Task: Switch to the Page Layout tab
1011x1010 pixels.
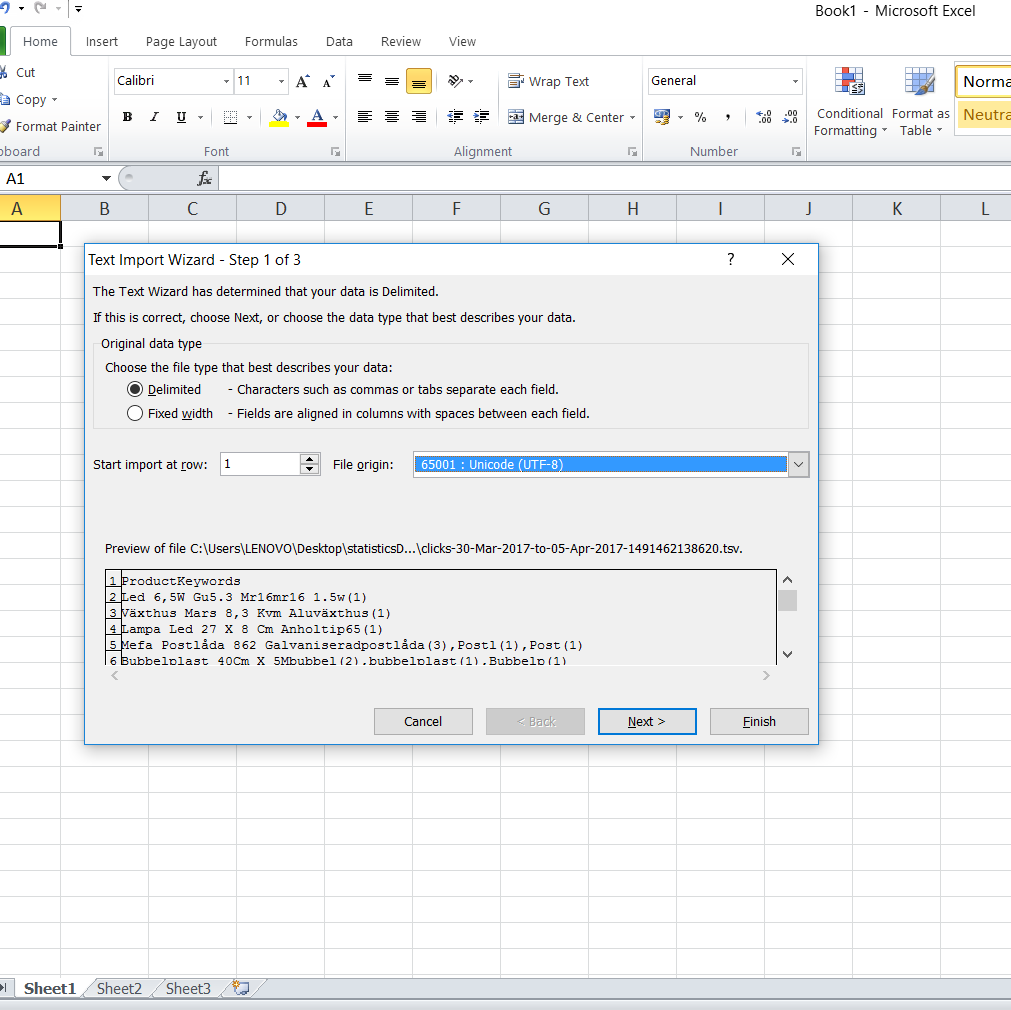Action: tap(181, 41)
